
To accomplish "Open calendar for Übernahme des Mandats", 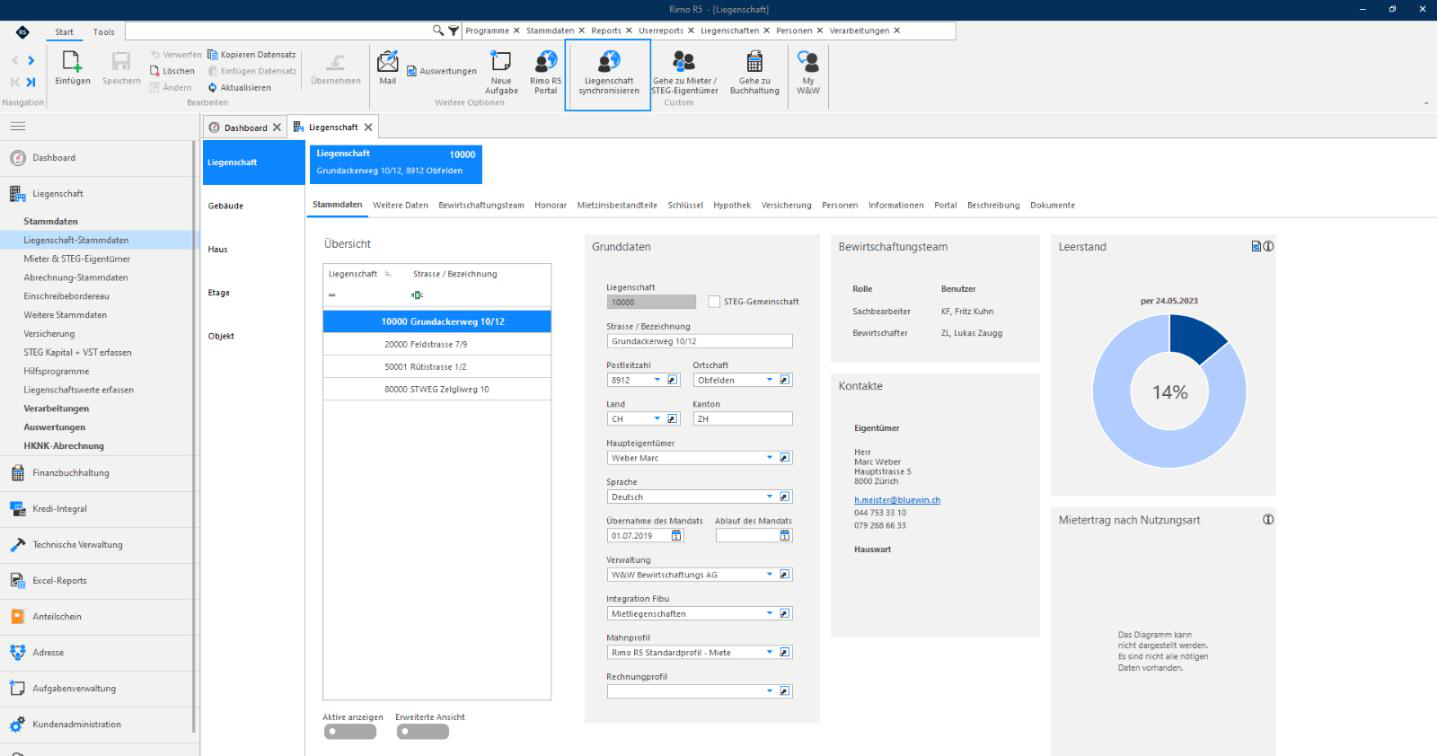I will coord(677,535).
